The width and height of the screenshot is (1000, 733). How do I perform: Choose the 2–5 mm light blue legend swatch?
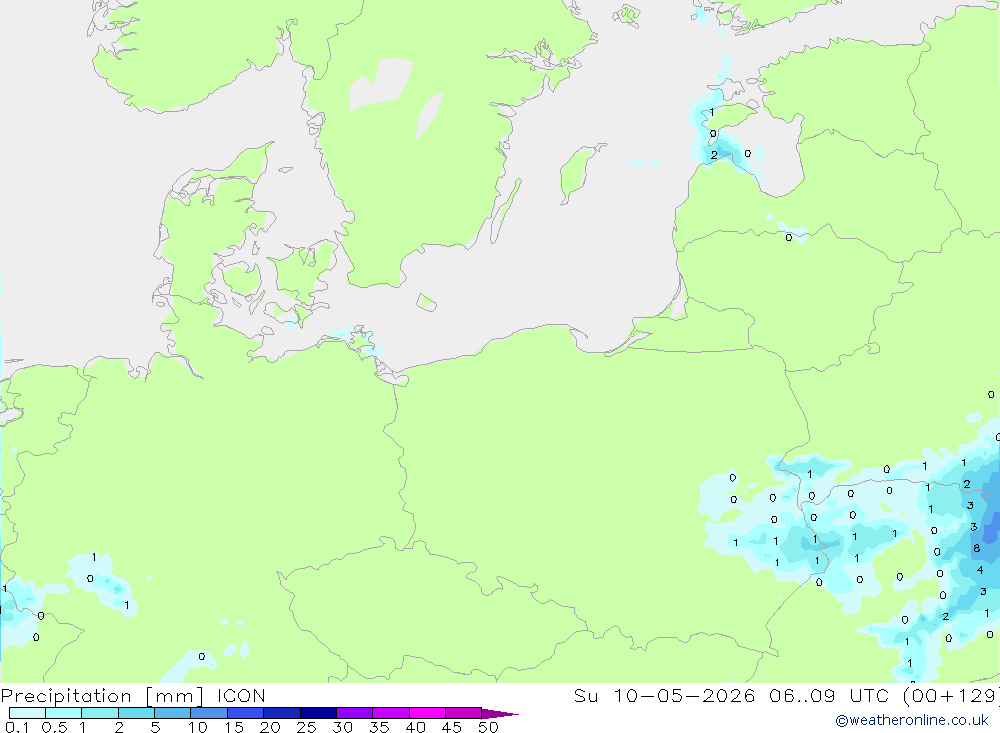point(136,713)
